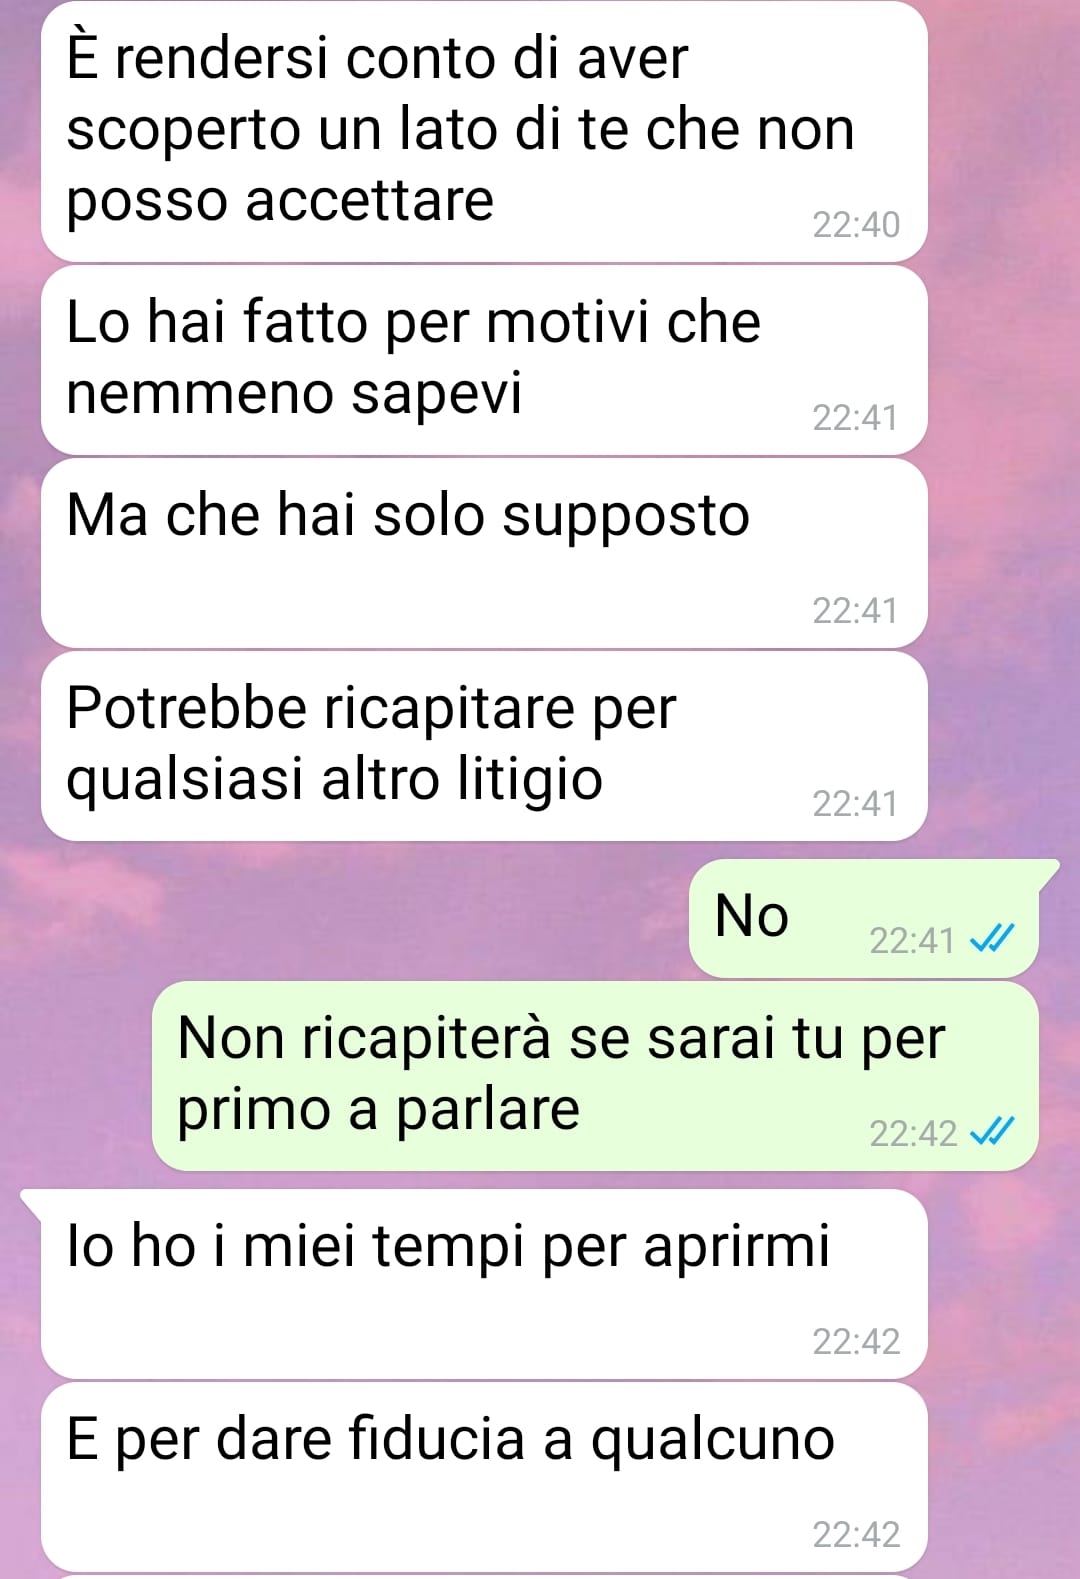Tap read-receipt checkmarks on "Non ricapiterà" message

pyautogui.click(x=993, y=1131)
